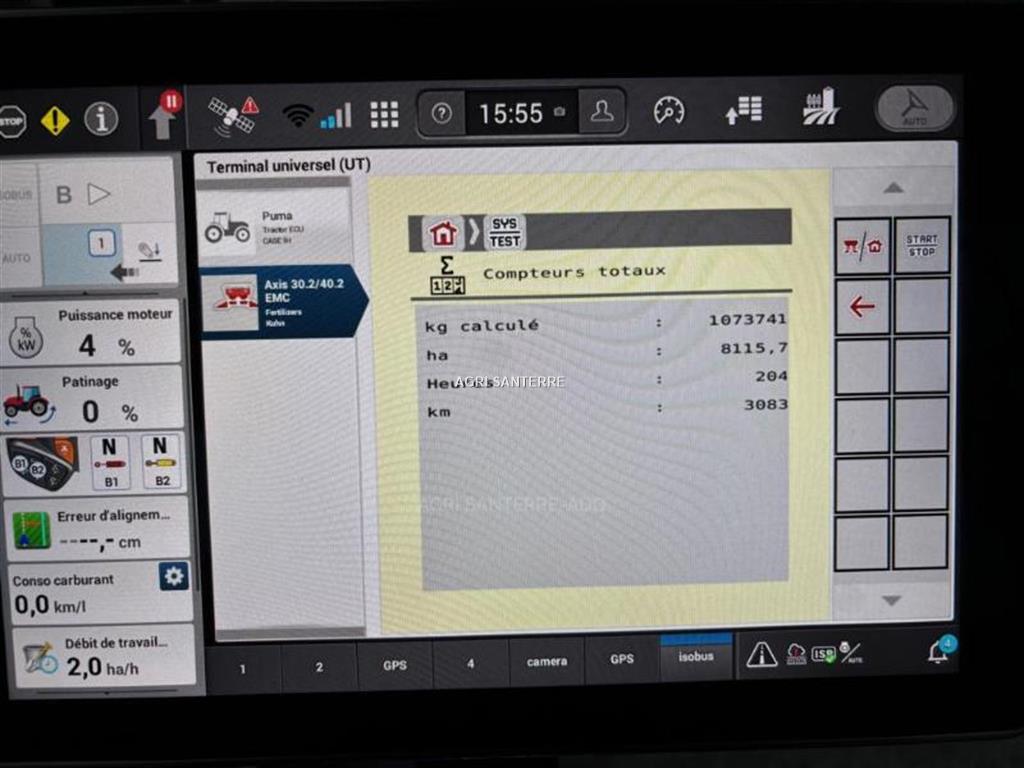Viewport: 1024px width, 768px height.
Task: Open the yellow warning diamond alert
Action: [x=55, y=121]
